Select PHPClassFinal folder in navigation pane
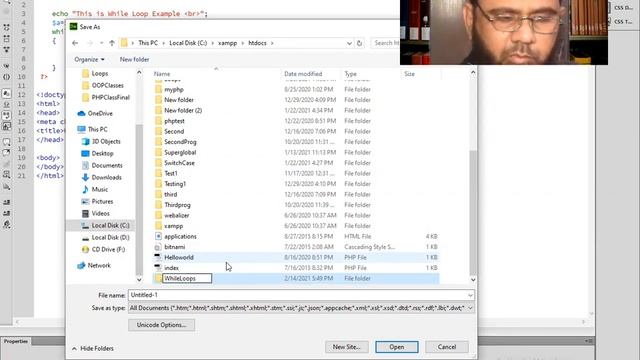 [110, 98]
